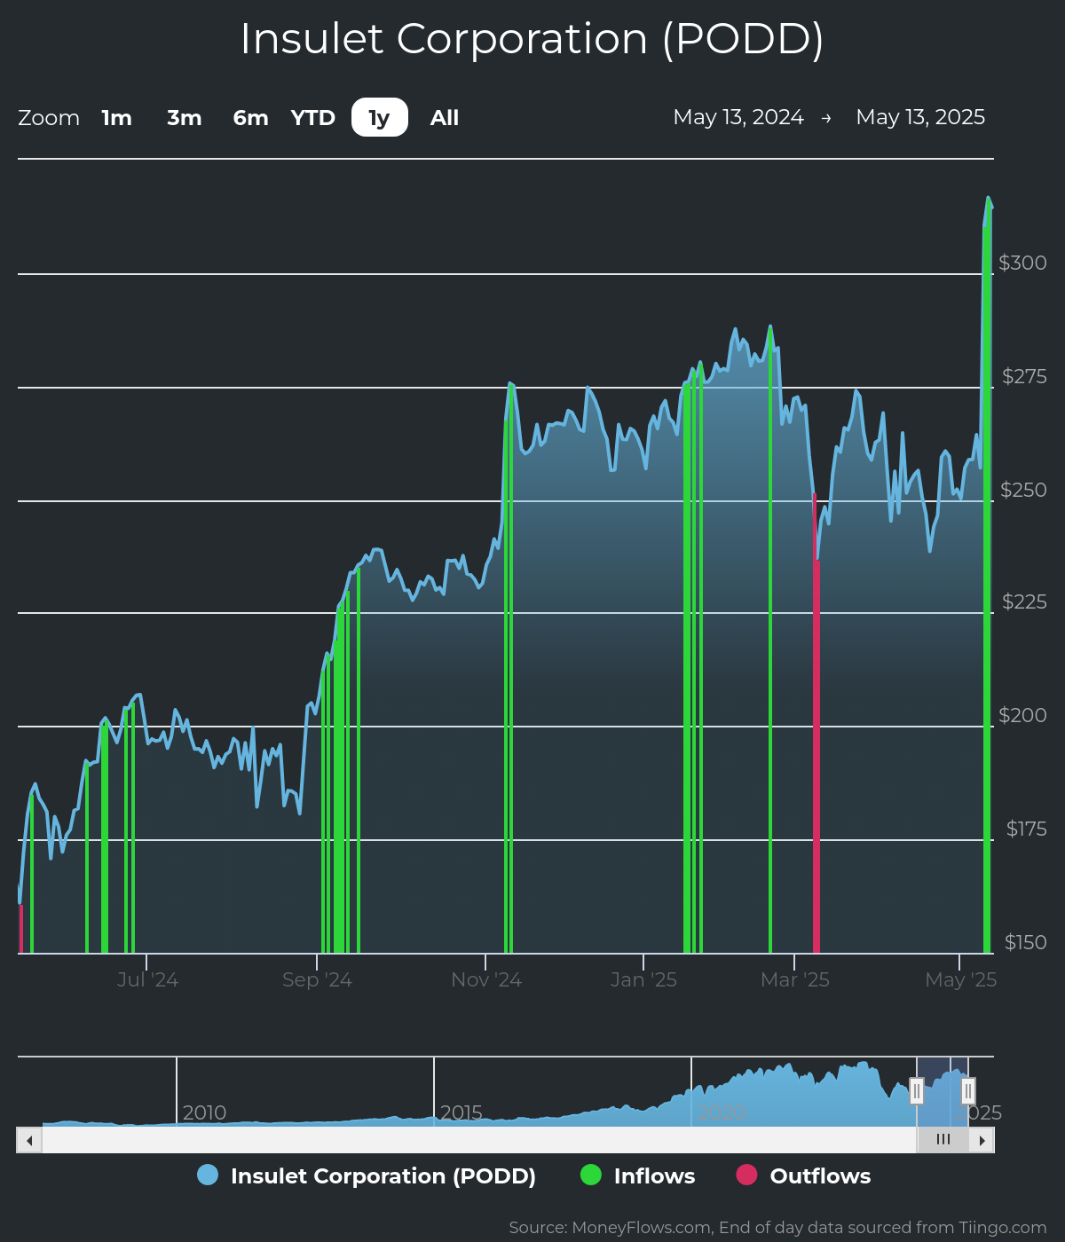Click the chart title Insulet Corporation (PODD)
Image resolution: width=1065 pixels, height=1242 pixels.
(x=532, y=39)
